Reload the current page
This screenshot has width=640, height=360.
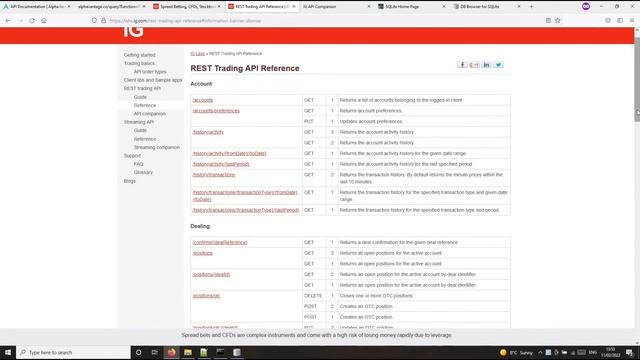(x=32, y=20)
